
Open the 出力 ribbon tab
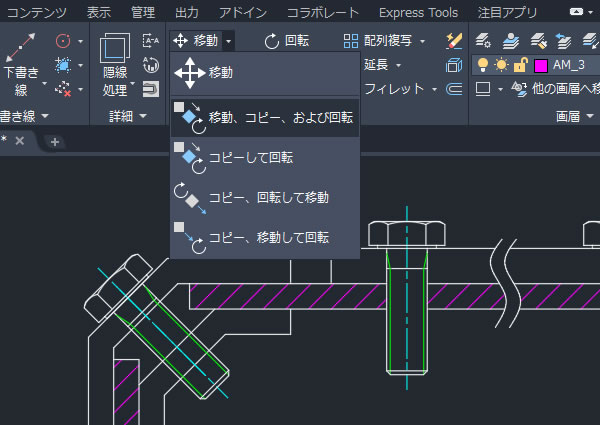pos(187,13)
